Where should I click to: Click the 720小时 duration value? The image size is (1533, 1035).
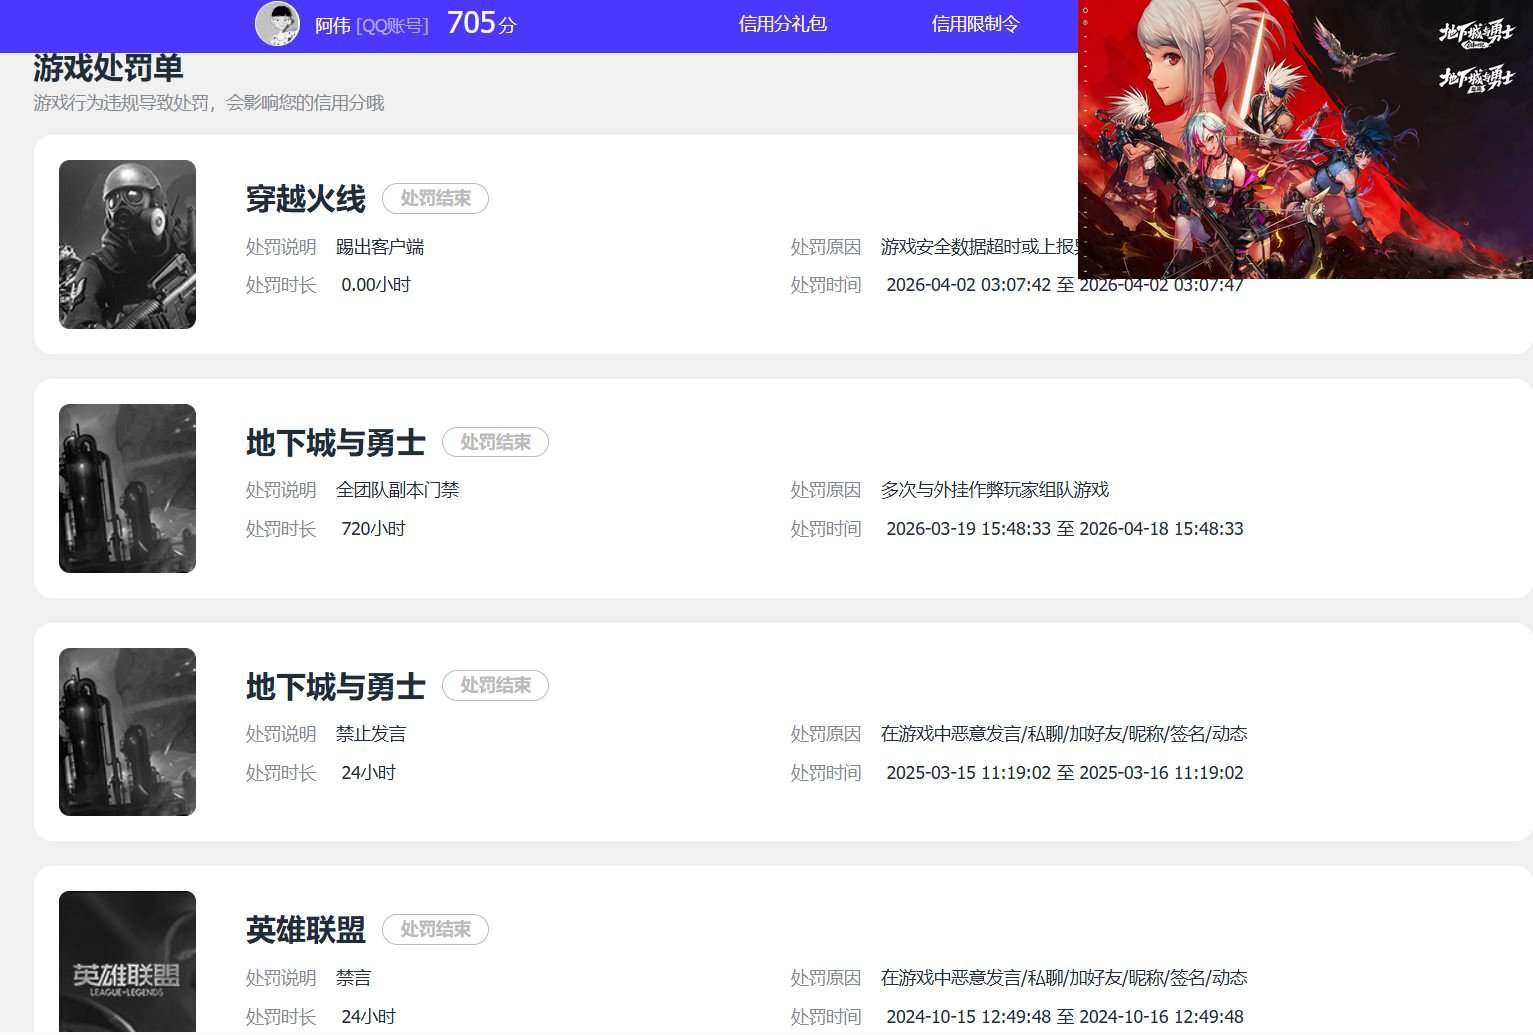click(x=373, y=529)
